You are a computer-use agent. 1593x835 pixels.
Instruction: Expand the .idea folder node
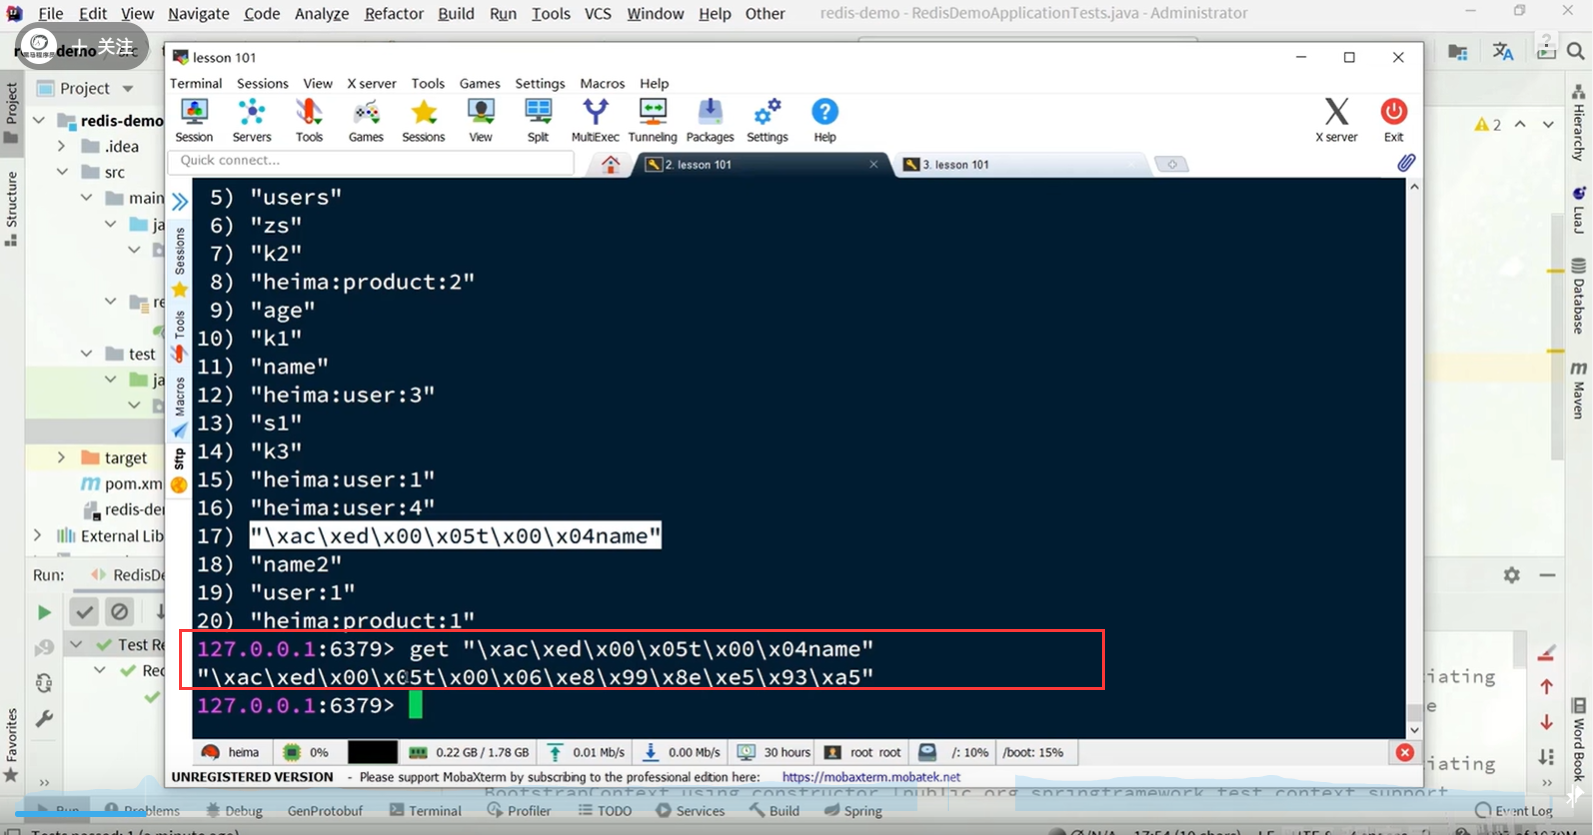click(x=62, y=146)
